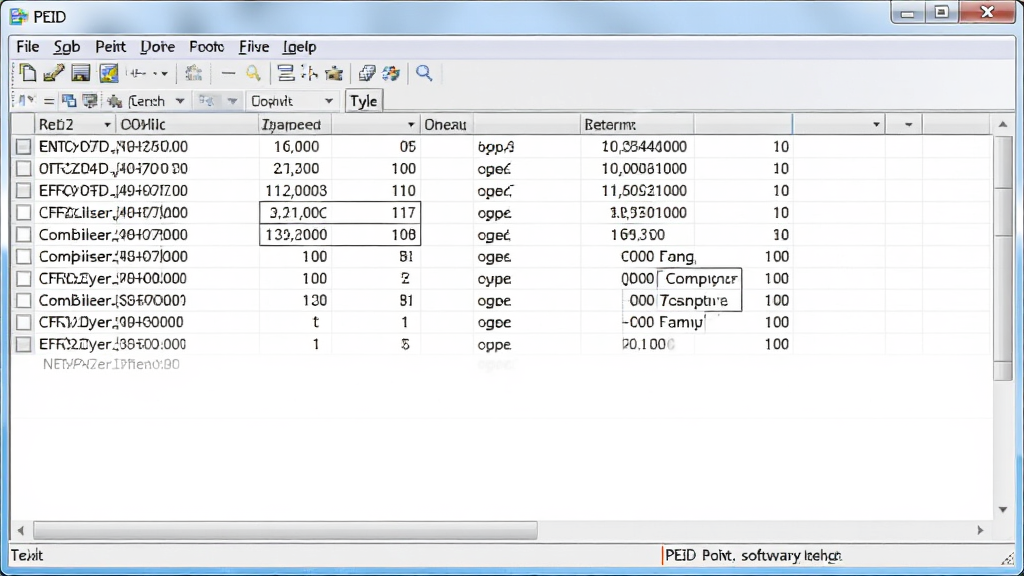Open the Sgb menu
1024x576 pixels.
coord(67,47)
